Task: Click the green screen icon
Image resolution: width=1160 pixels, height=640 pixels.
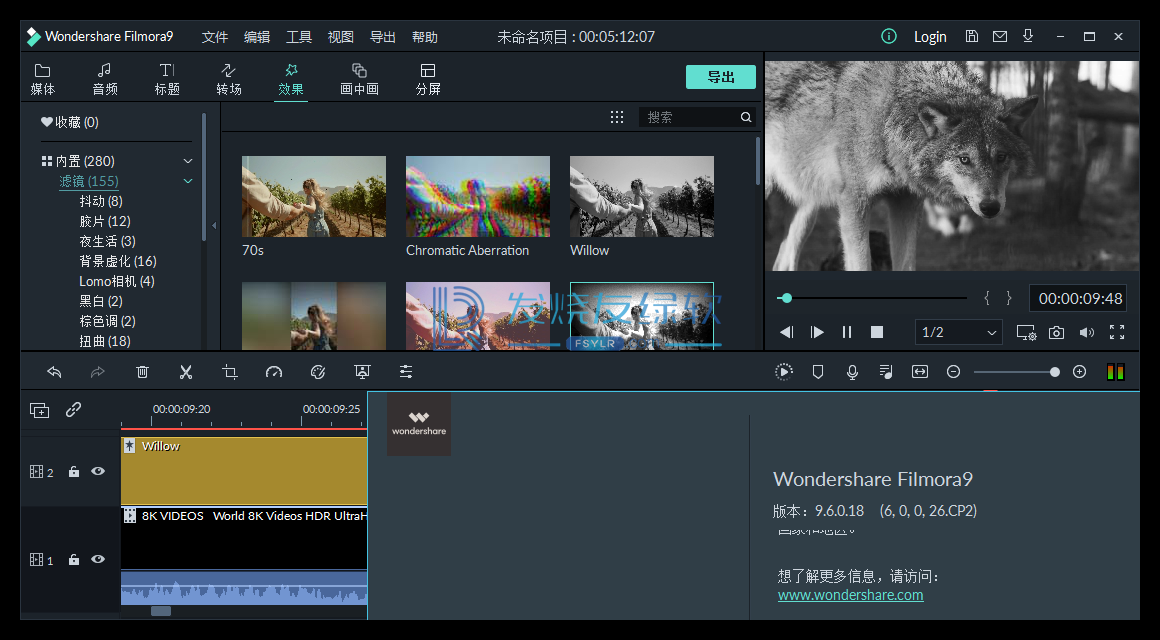Action: (362, 372)
